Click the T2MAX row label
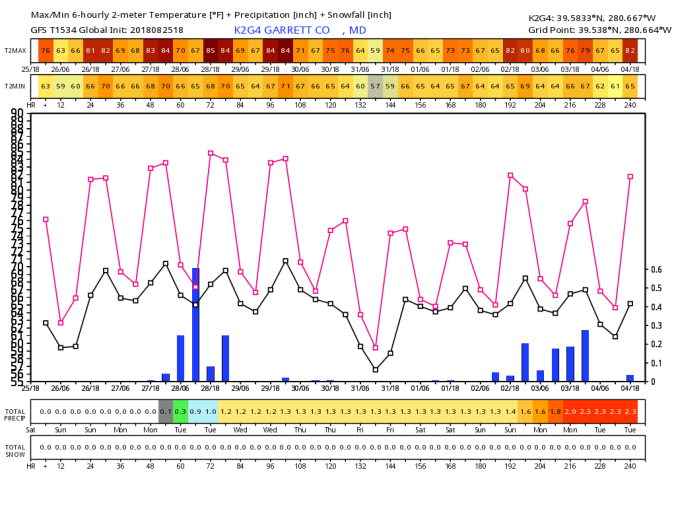 coord(15,50)
